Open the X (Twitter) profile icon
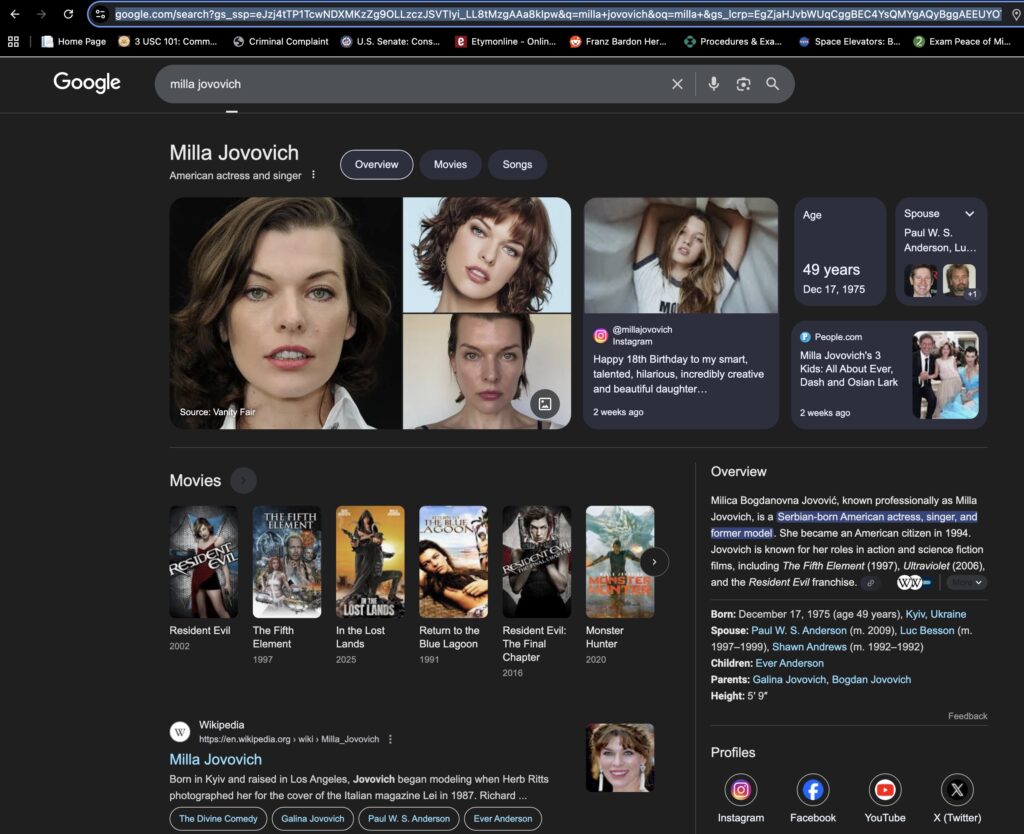Viewport: 1024px width, 834px height. point(957,790)
